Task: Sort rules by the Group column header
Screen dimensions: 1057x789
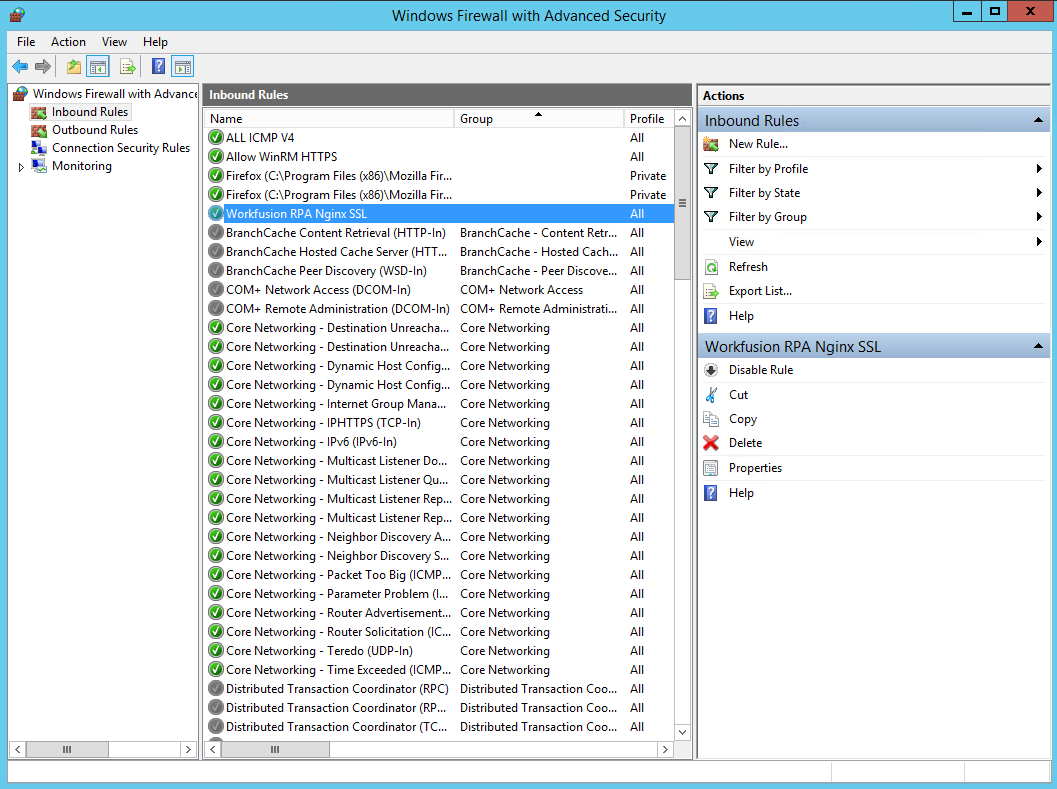Action: (539, 119)
